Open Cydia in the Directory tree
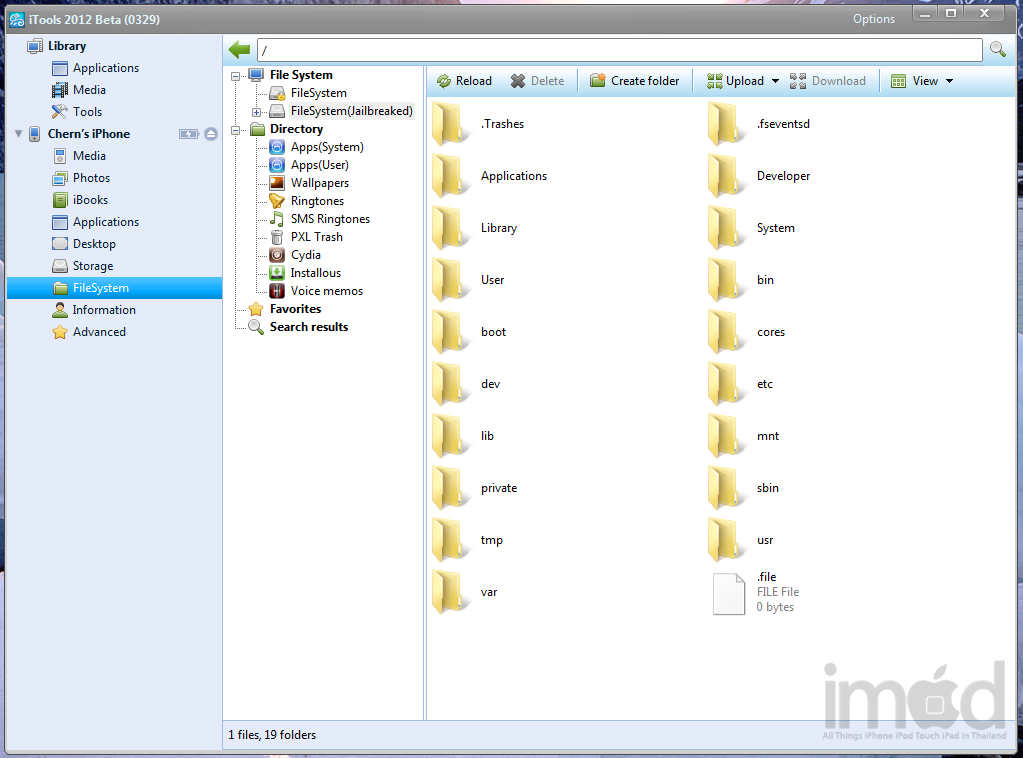The width and height of the screenshot is (1023, 758). click(305, 255)
